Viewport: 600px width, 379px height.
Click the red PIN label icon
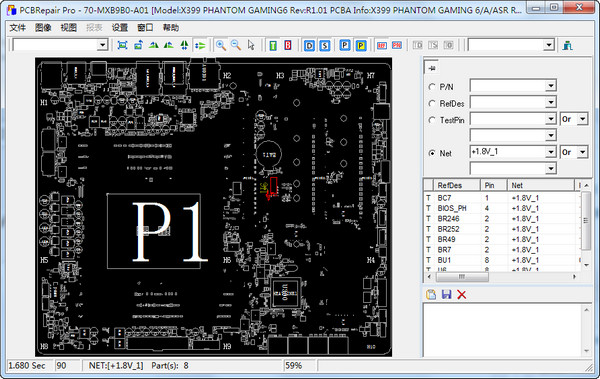(397, 46)
